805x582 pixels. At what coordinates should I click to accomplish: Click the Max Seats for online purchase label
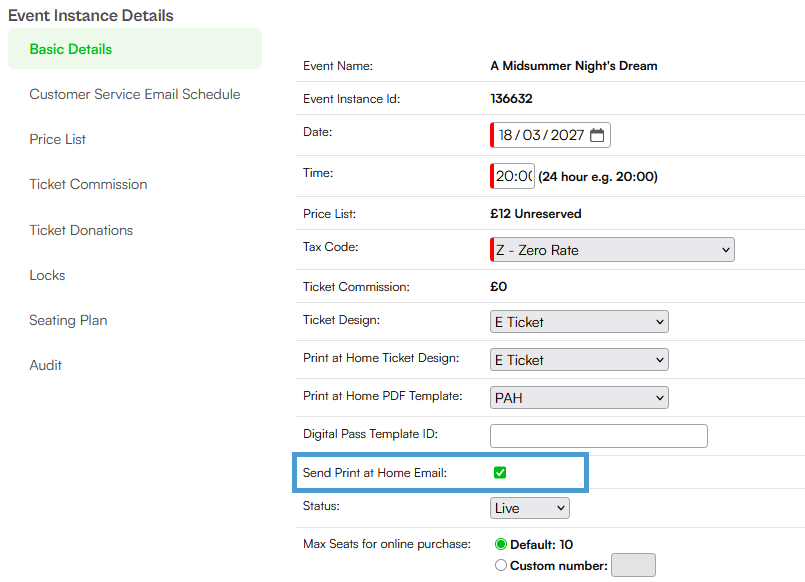[387, 544]
